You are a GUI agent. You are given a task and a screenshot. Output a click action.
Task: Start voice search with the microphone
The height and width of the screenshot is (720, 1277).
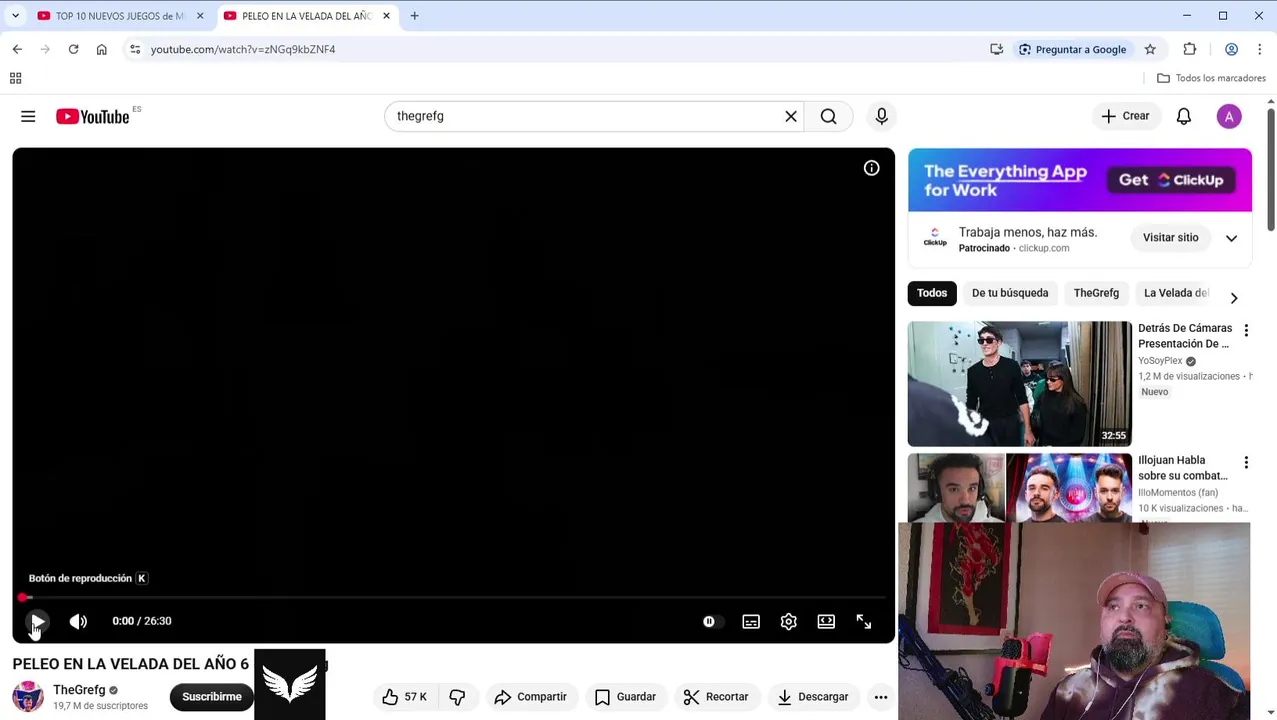pyautogui.click(x=881, y=116)
